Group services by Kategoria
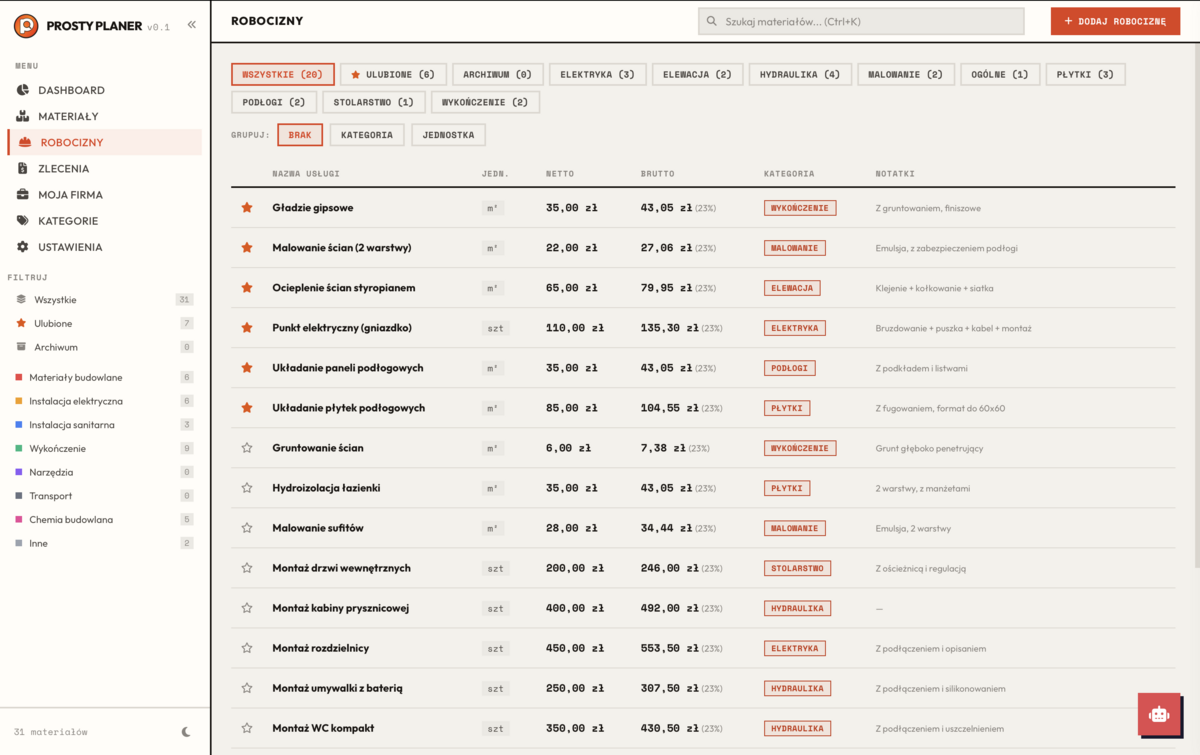Image resolution: width=1200 pixels, height=755 pixels. (x=366, y=135)
